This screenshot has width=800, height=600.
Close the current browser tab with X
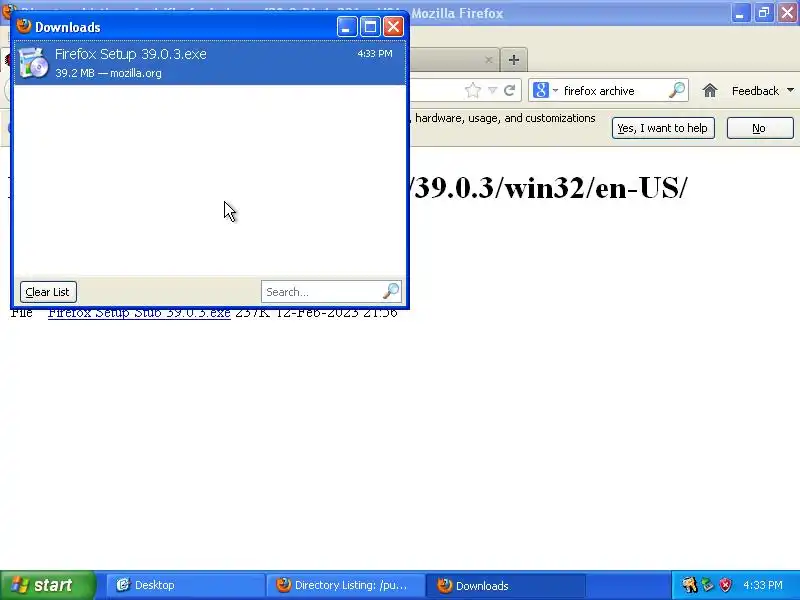488,60
